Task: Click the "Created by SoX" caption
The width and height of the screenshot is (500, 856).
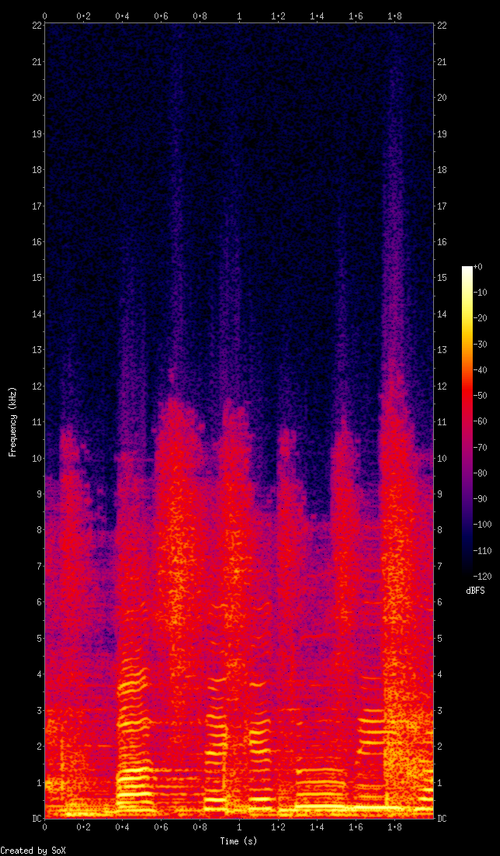Action: pyautogui.click(x=32, y=851)
